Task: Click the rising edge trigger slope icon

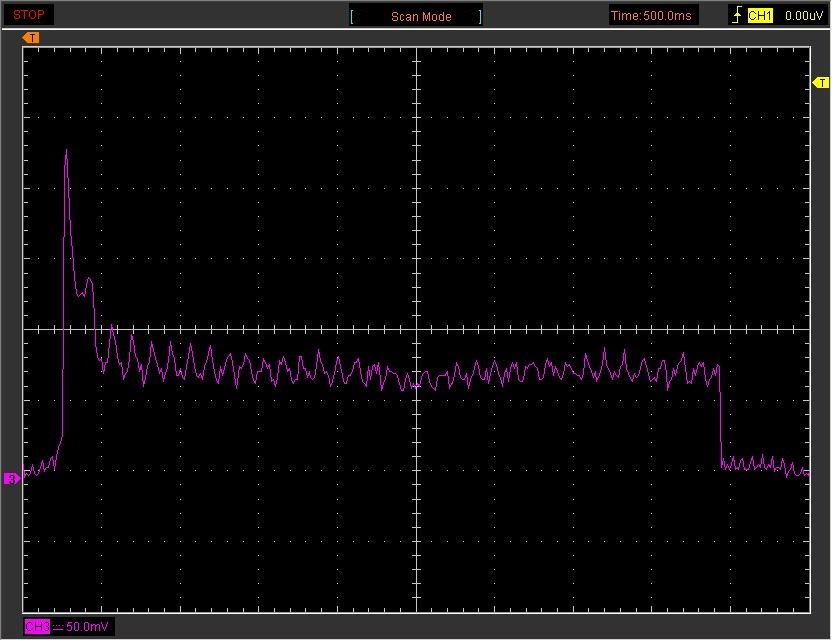Action: click(x=737, y=15)
